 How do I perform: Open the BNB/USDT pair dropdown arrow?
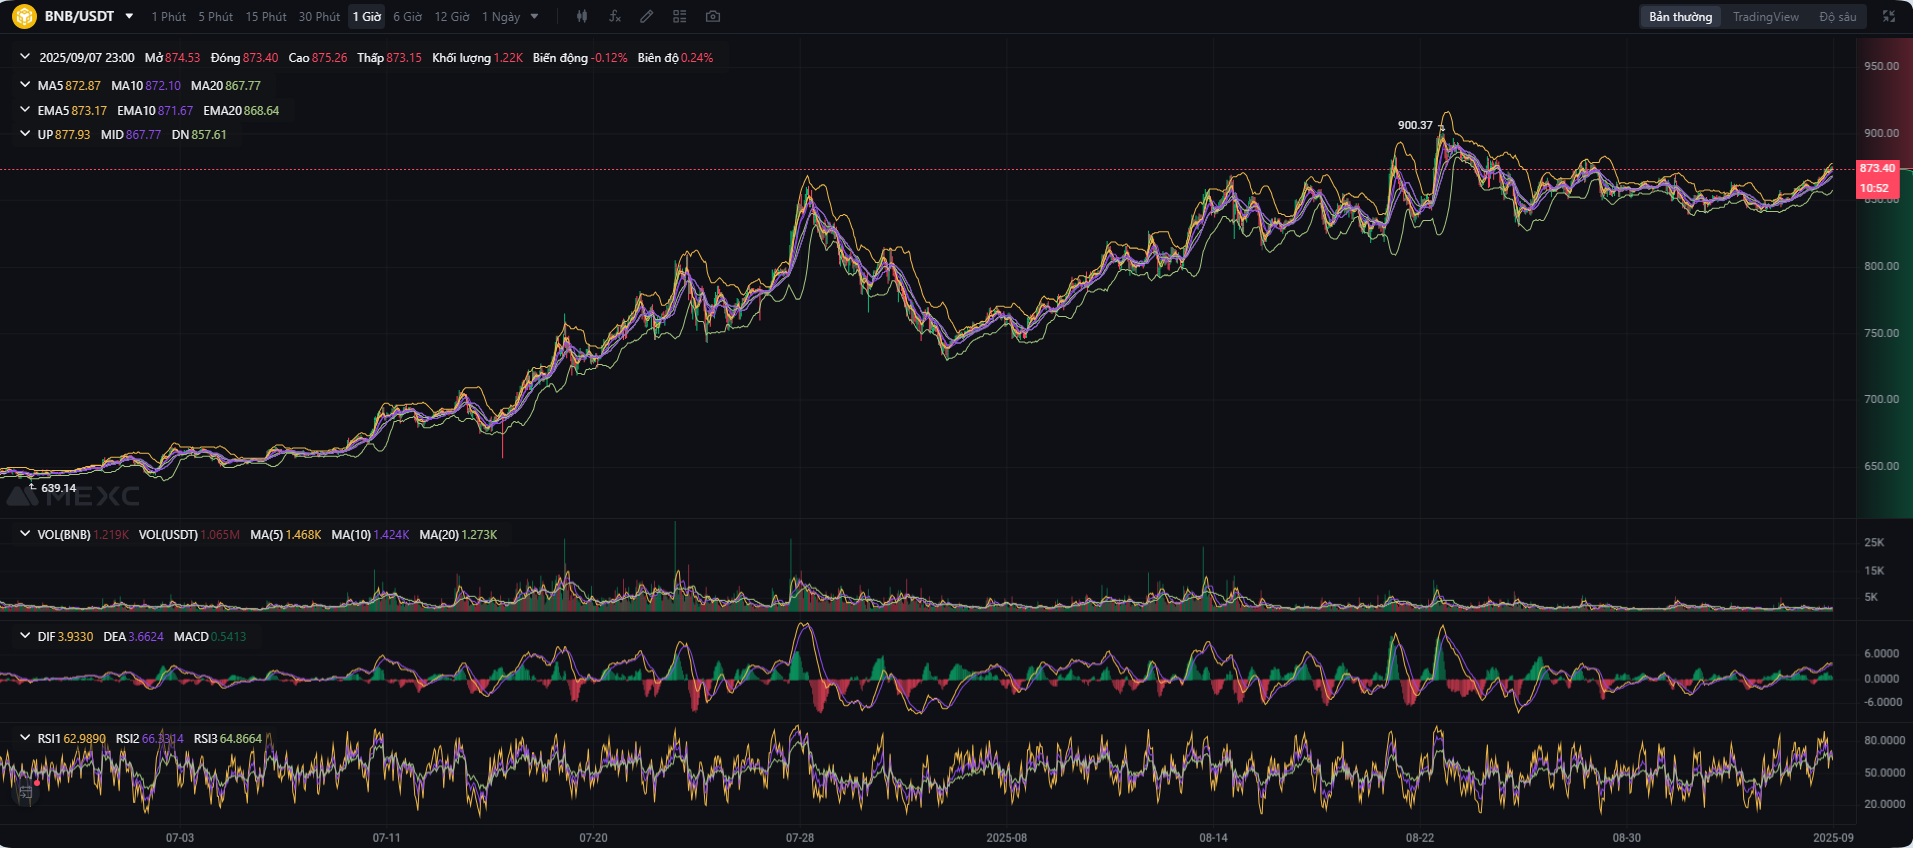point(129,16)
